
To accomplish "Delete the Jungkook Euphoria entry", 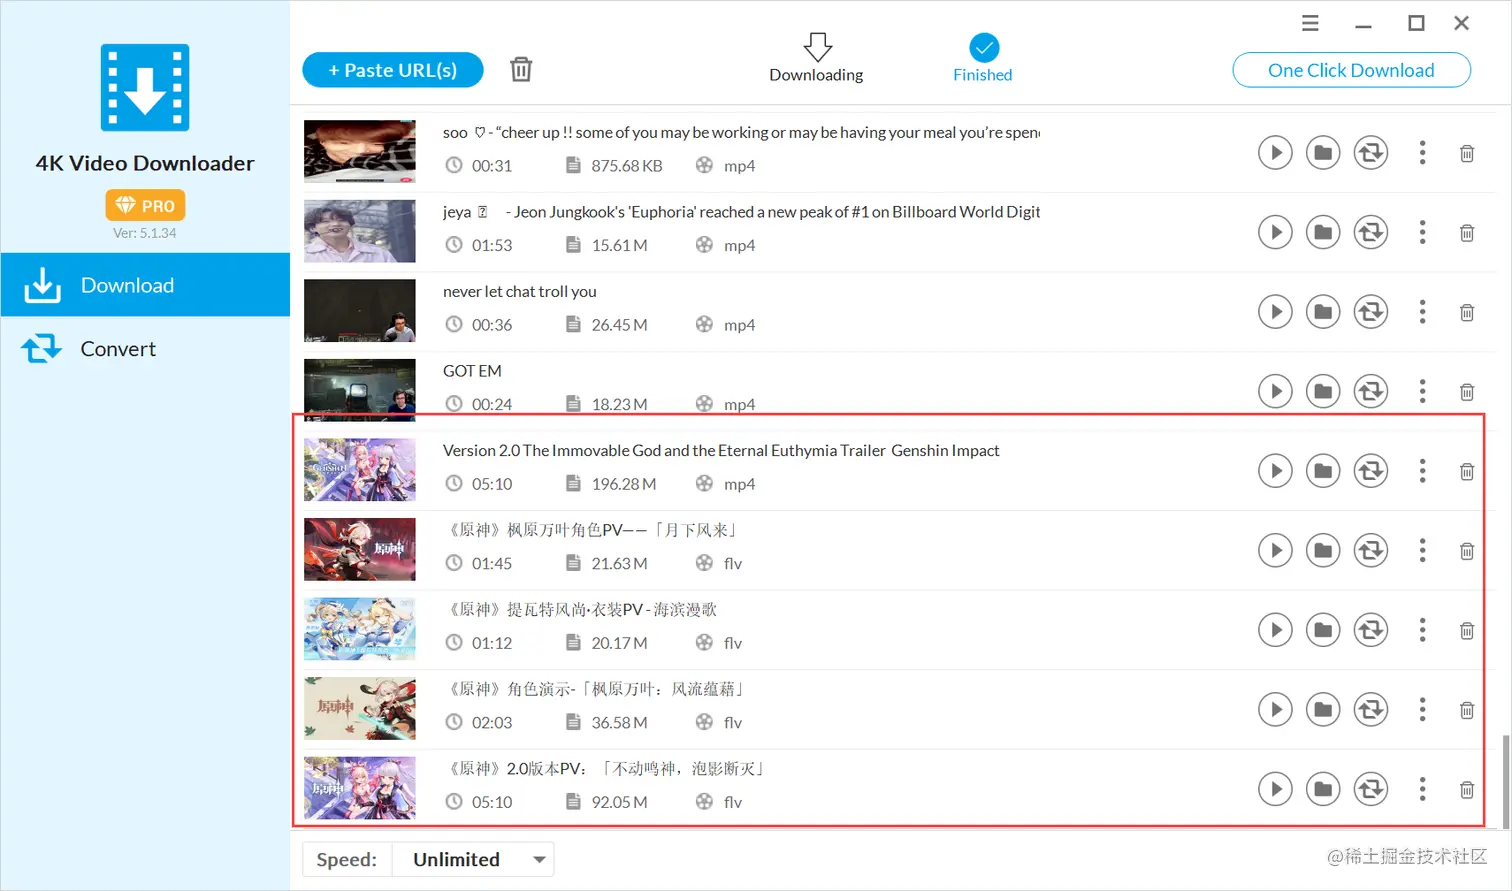I will (x=1467, y=233).
